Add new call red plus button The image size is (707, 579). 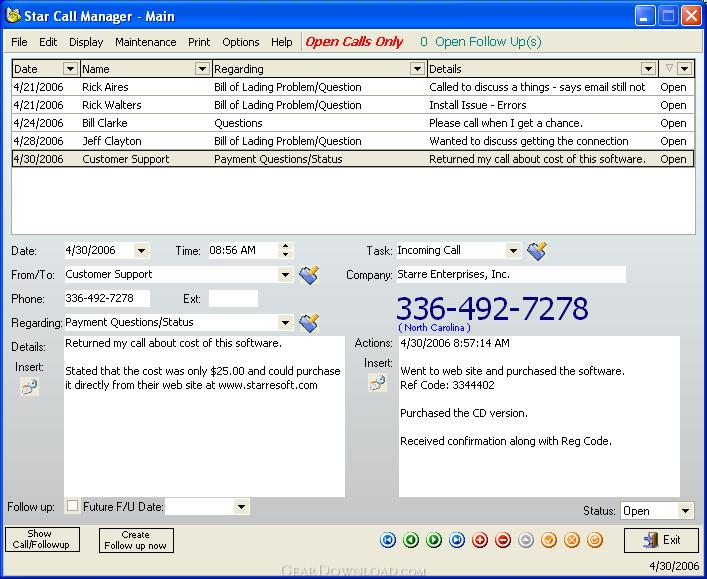[x=480, y=540]
